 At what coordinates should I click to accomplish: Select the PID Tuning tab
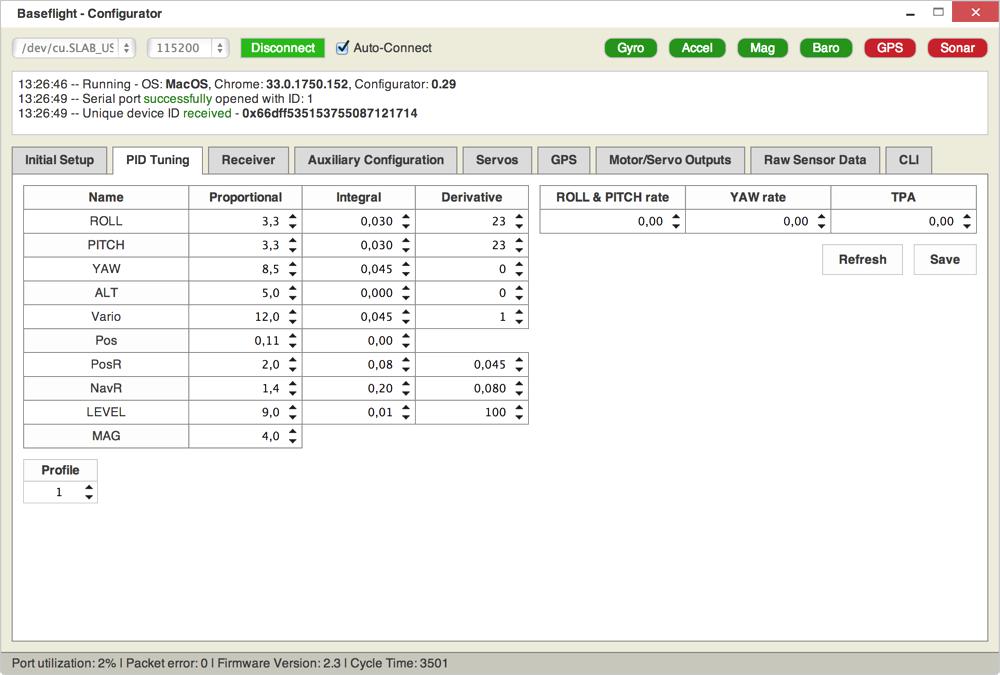[158, 160]
